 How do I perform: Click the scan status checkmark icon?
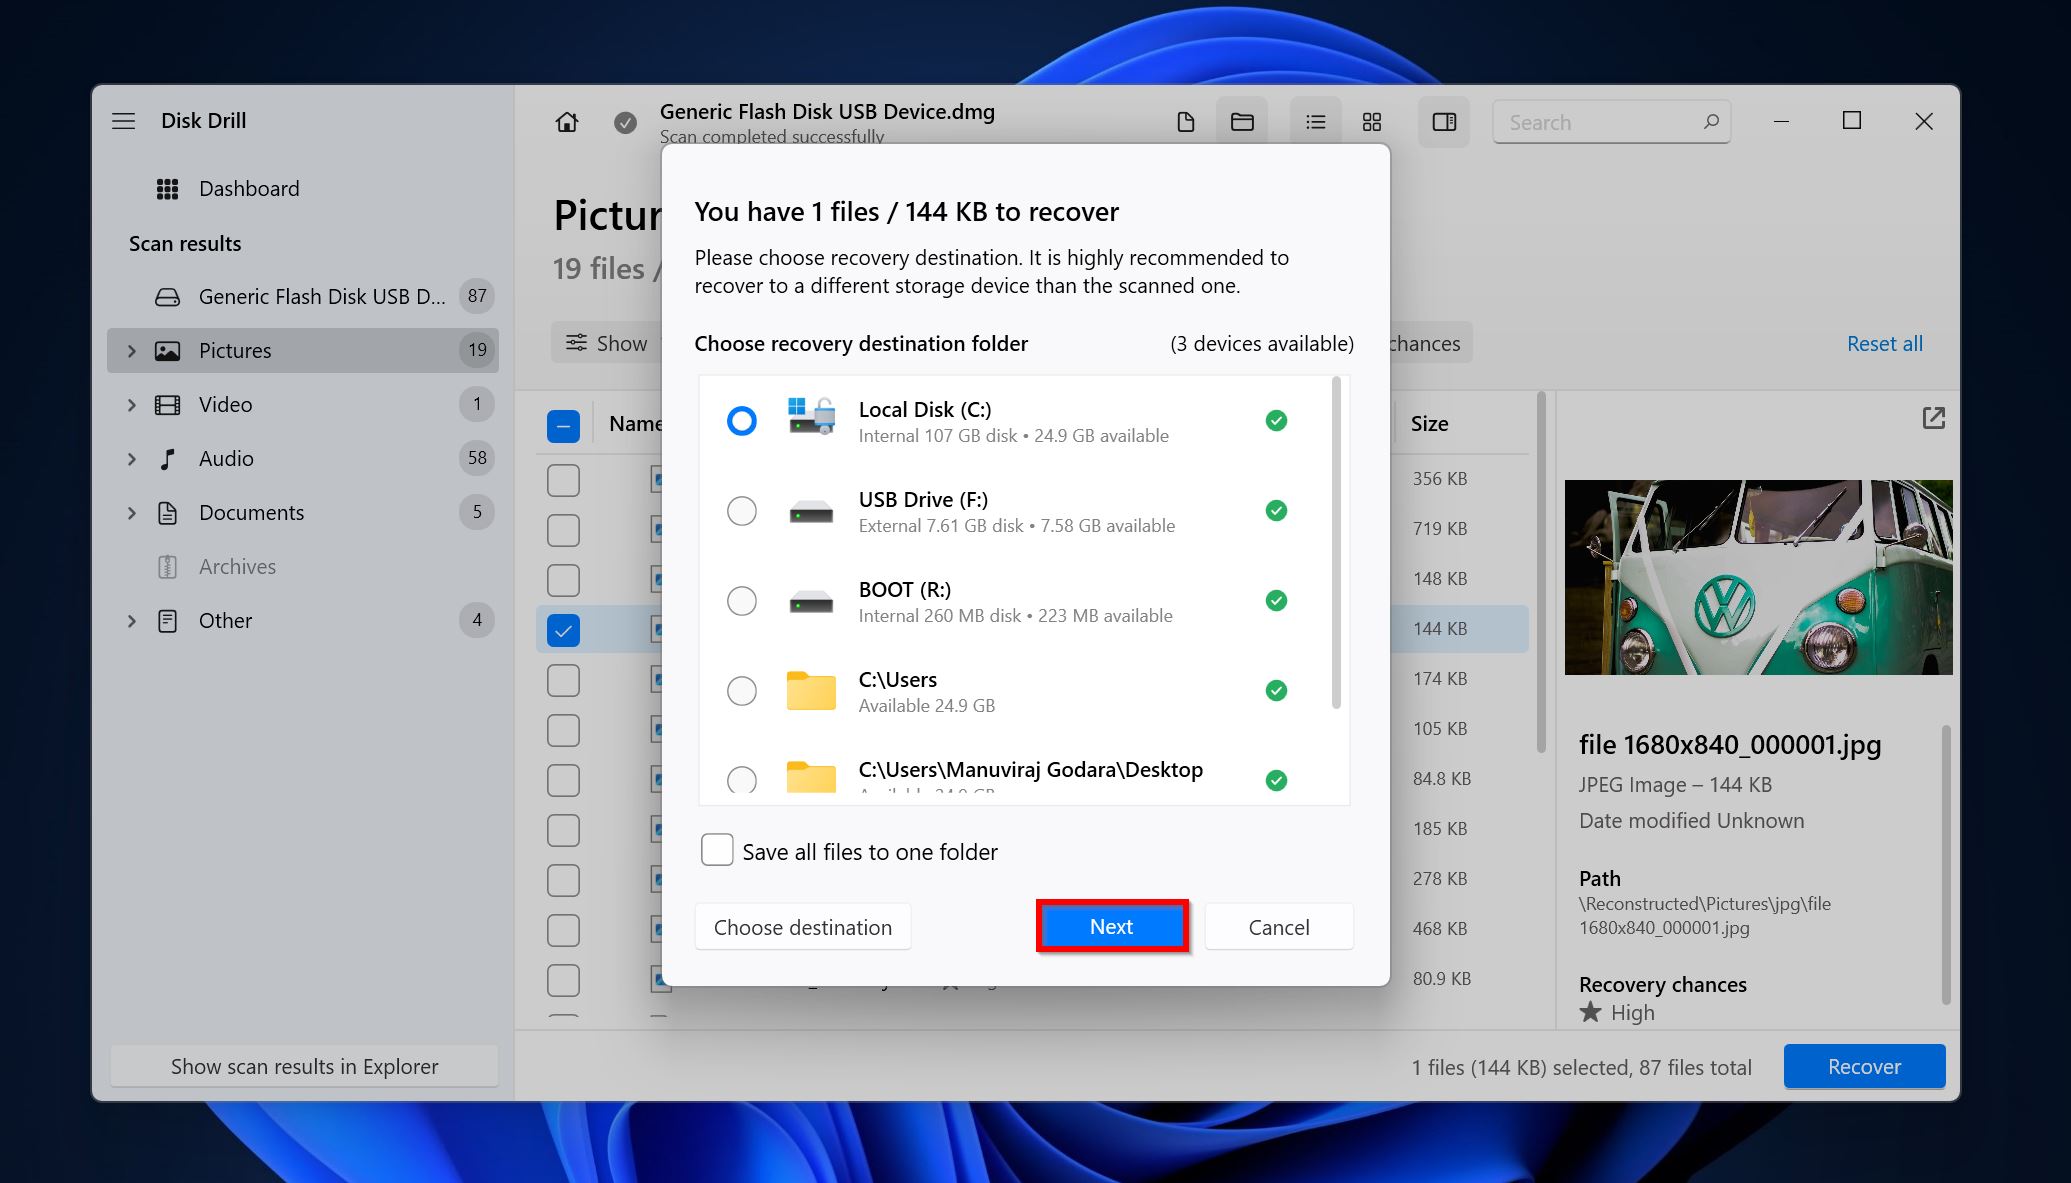tap(623, 121)
